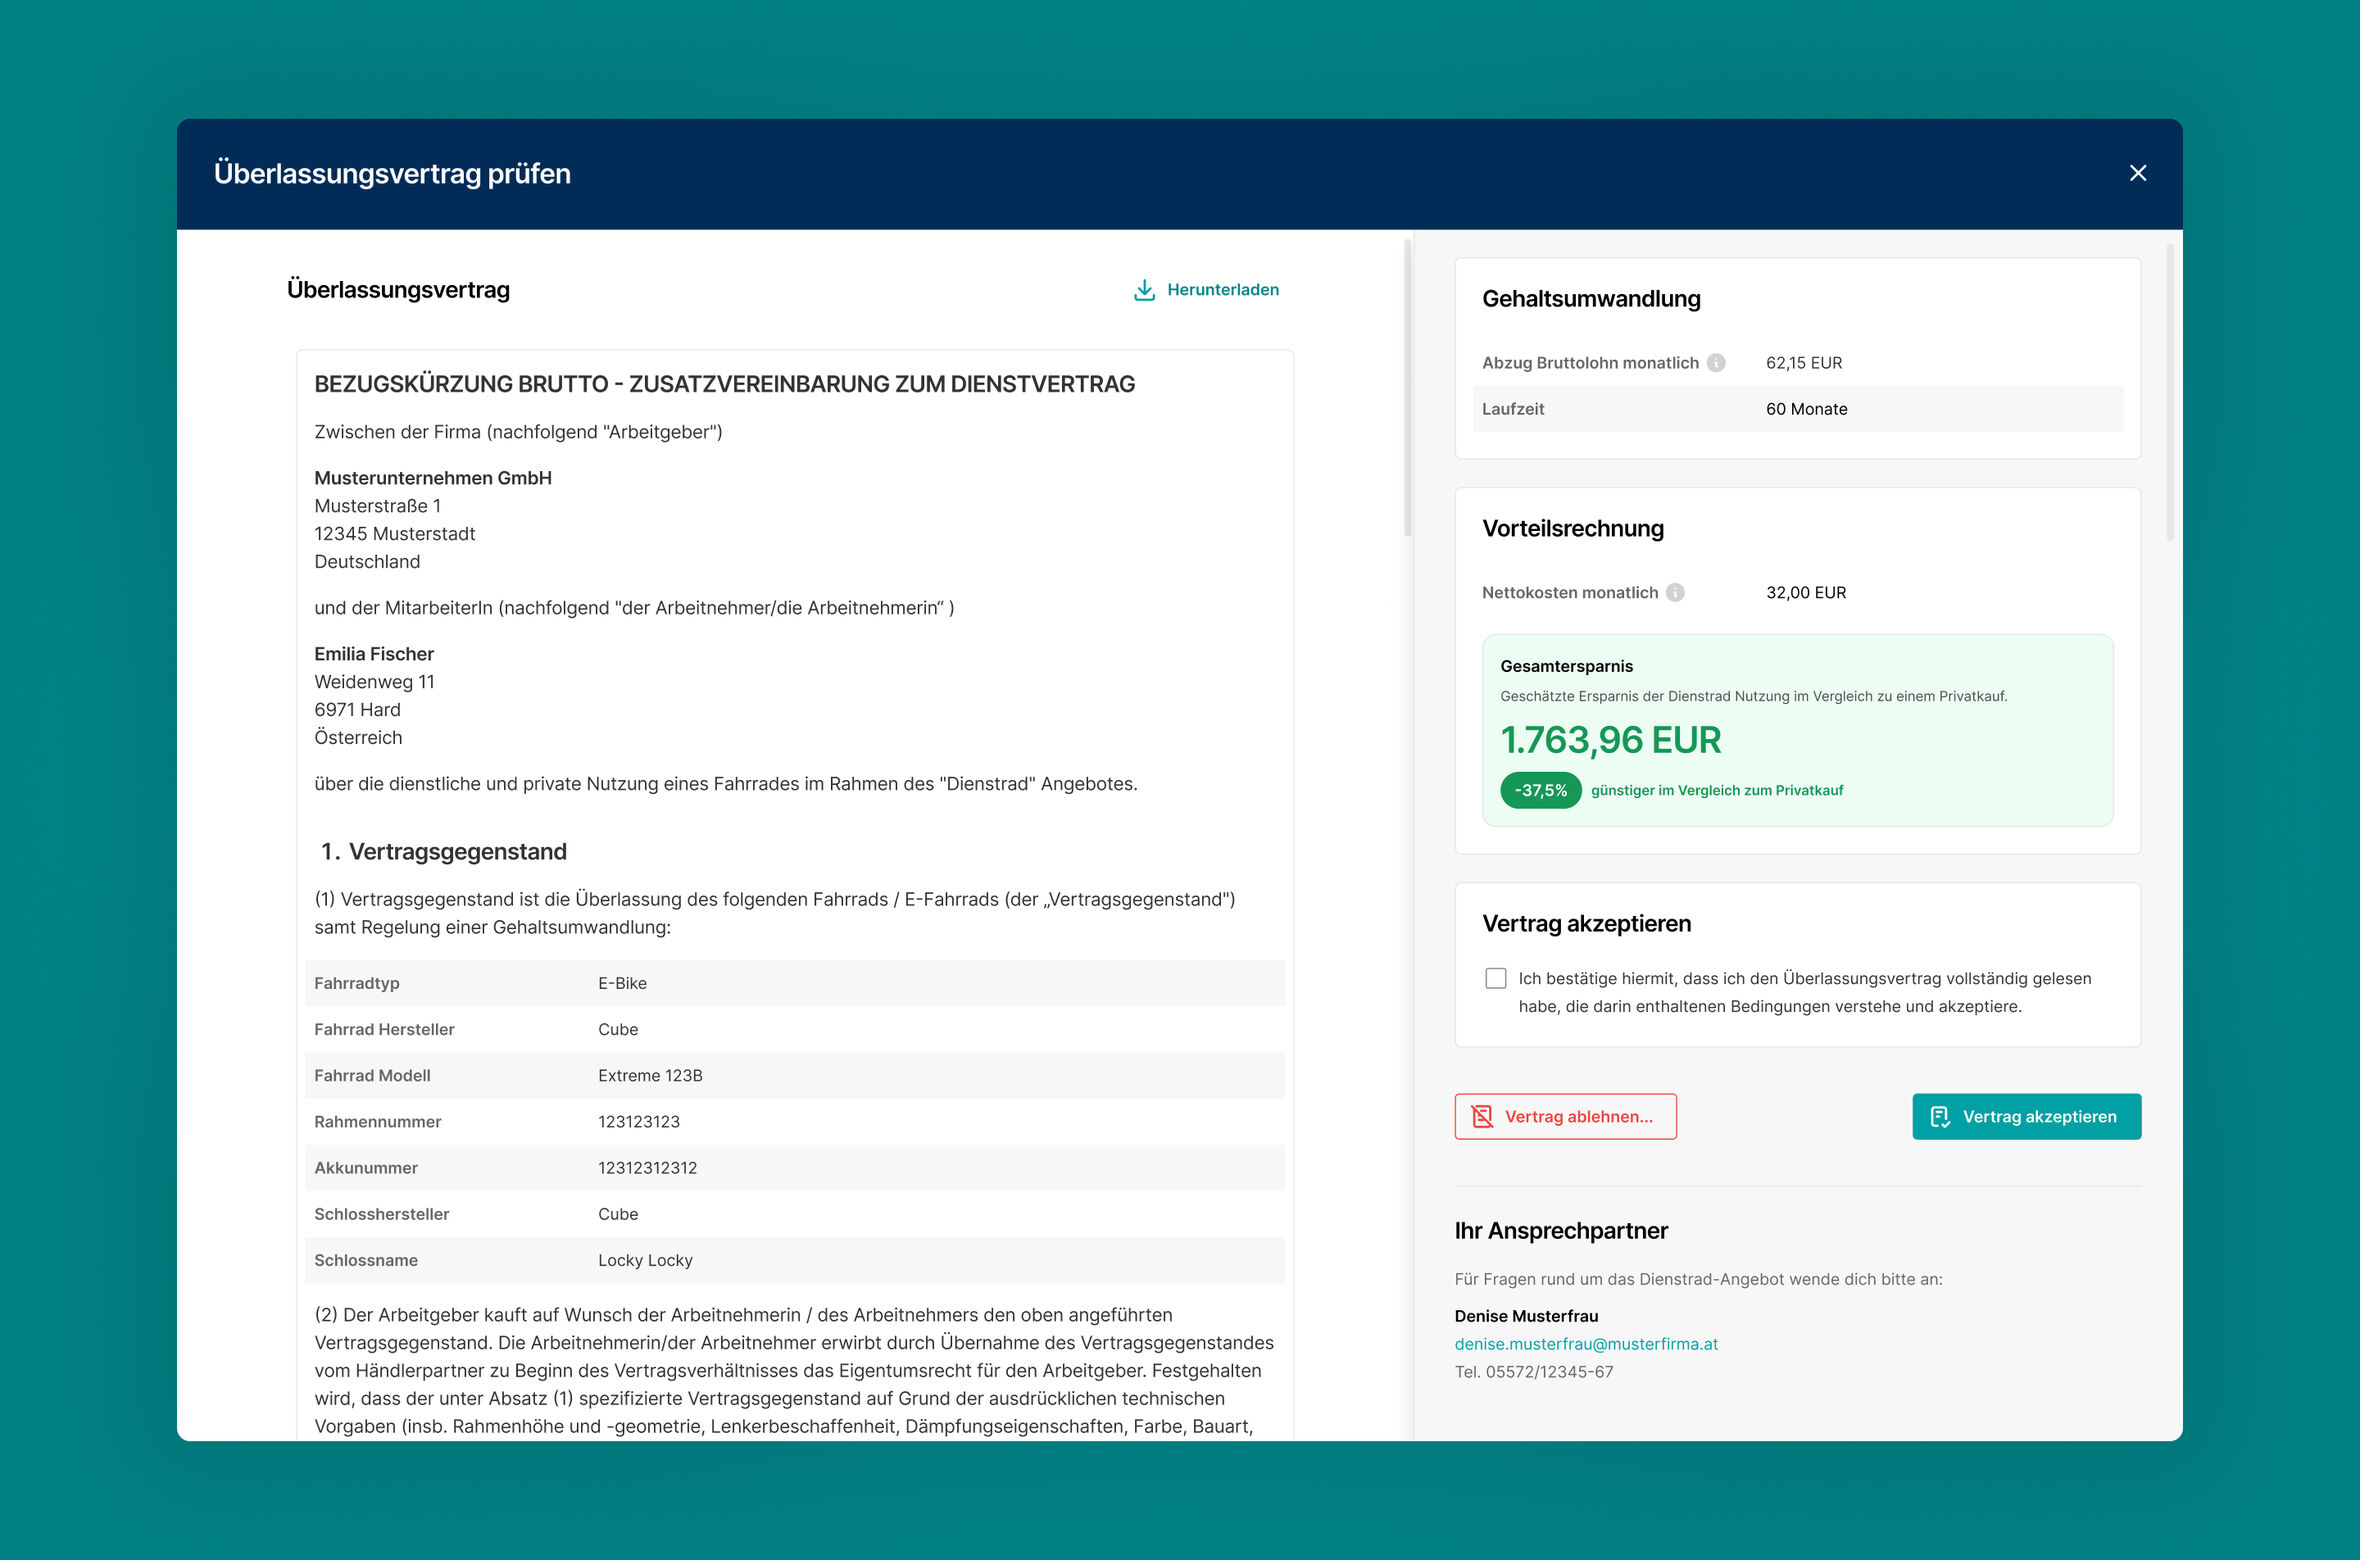The image size is (2360, 1560).
Task: Open info icon next to Abzug Bruttolohn monatlich
Action: point(1715,363)
